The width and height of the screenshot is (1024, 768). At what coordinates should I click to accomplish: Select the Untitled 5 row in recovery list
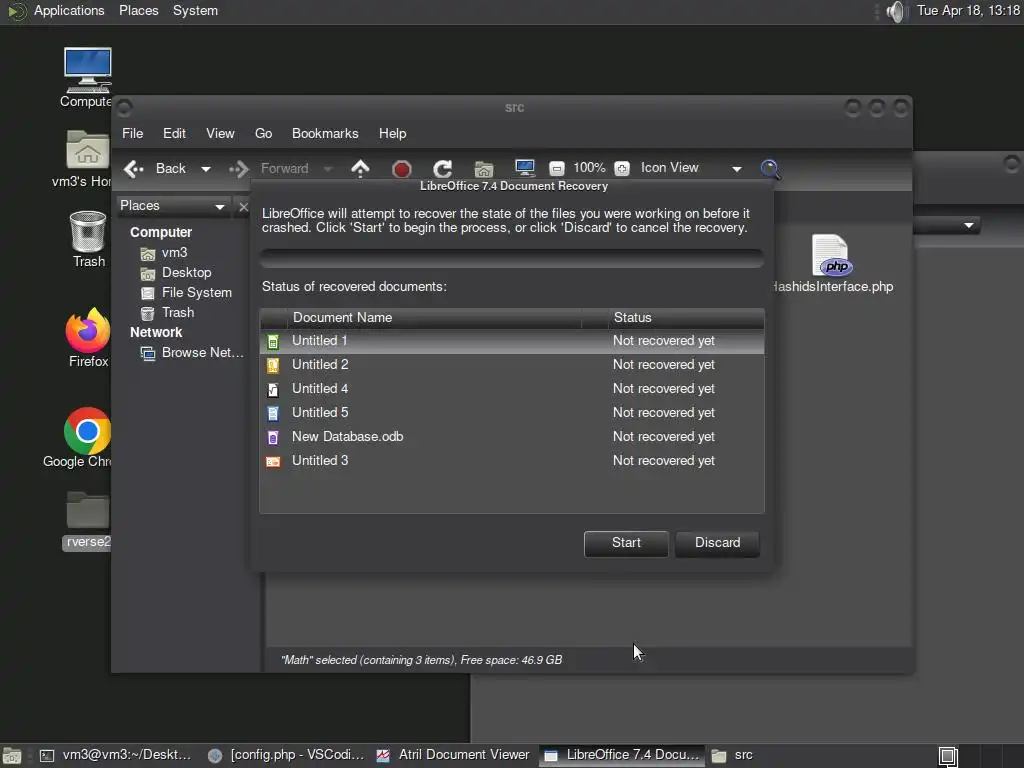(511, 413)
